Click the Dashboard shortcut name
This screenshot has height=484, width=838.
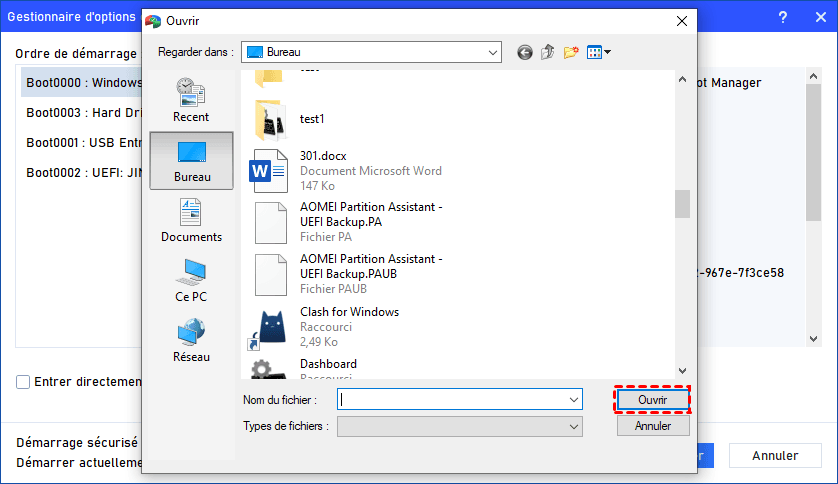pyautogui.click(x=328, y=364)
